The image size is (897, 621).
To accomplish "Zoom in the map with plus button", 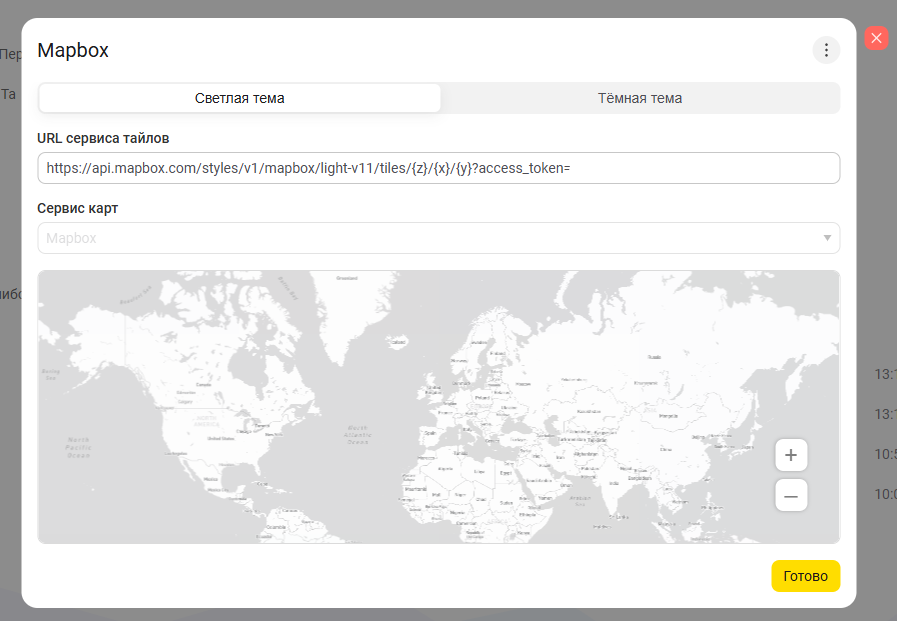I will 791,455.
